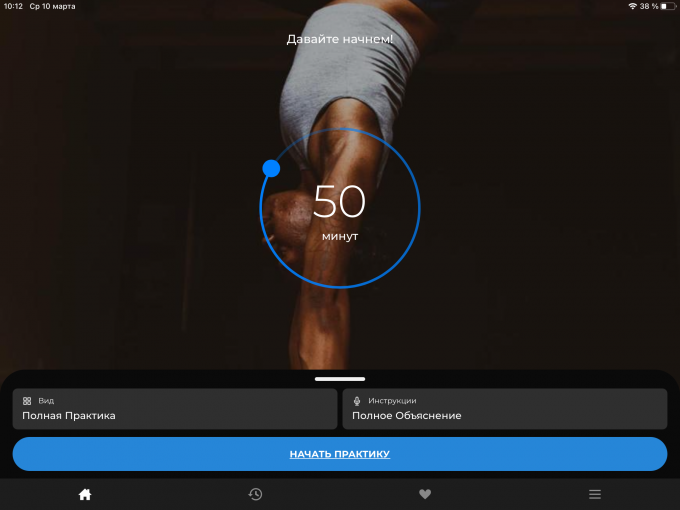Tap the date Ср 10 марта
Image resolution: width=680 pixels, height=510 pixels.
pos(53,6)
